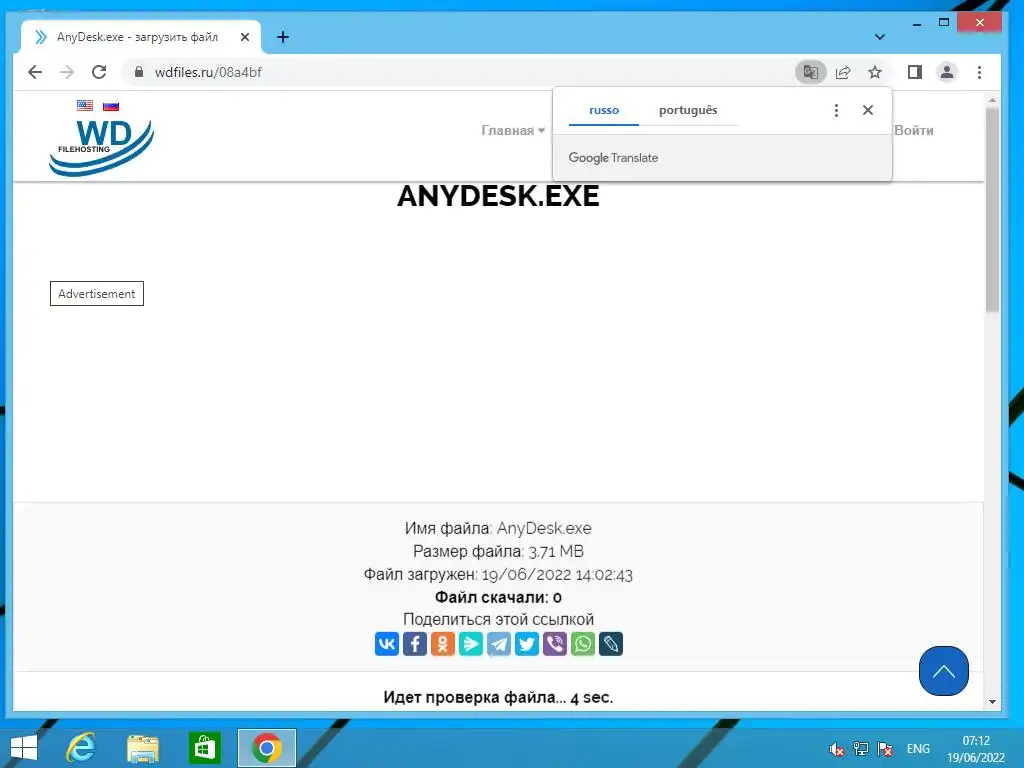Viewport: 1024px width, 768px height.
Task: Switch site language with Russian flag
Action: 111,105
